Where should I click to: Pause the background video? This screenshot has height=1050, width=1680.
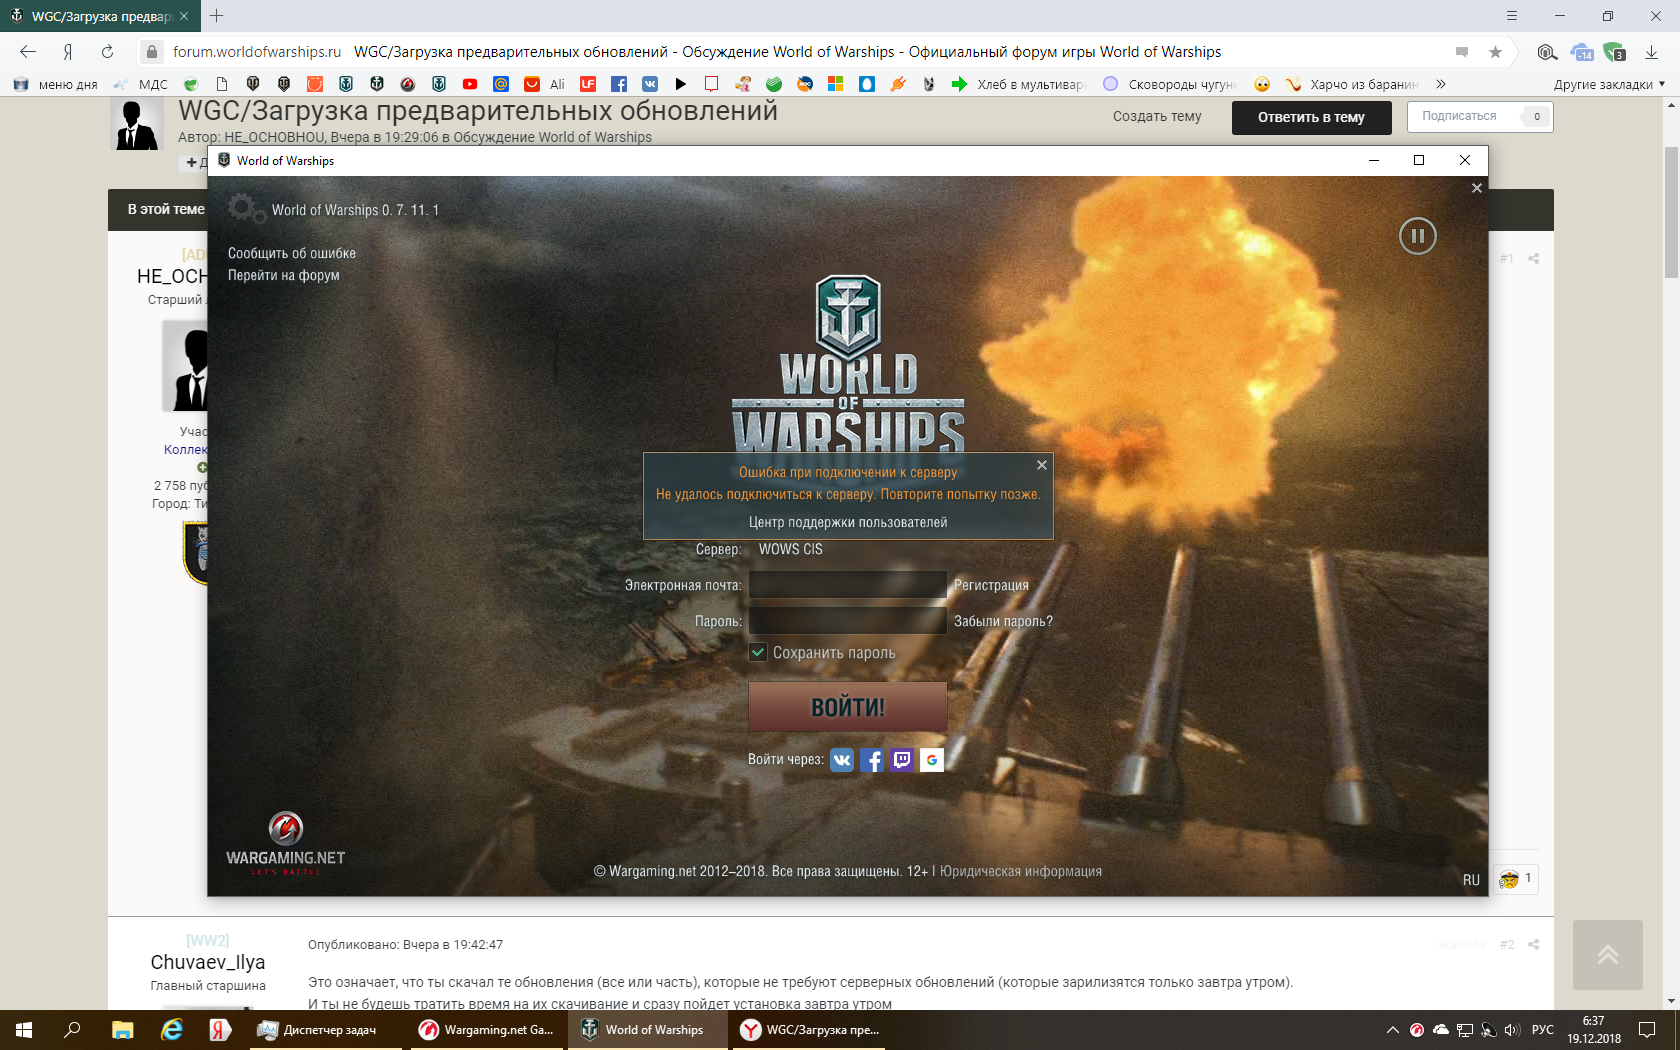pos(1417,236)
